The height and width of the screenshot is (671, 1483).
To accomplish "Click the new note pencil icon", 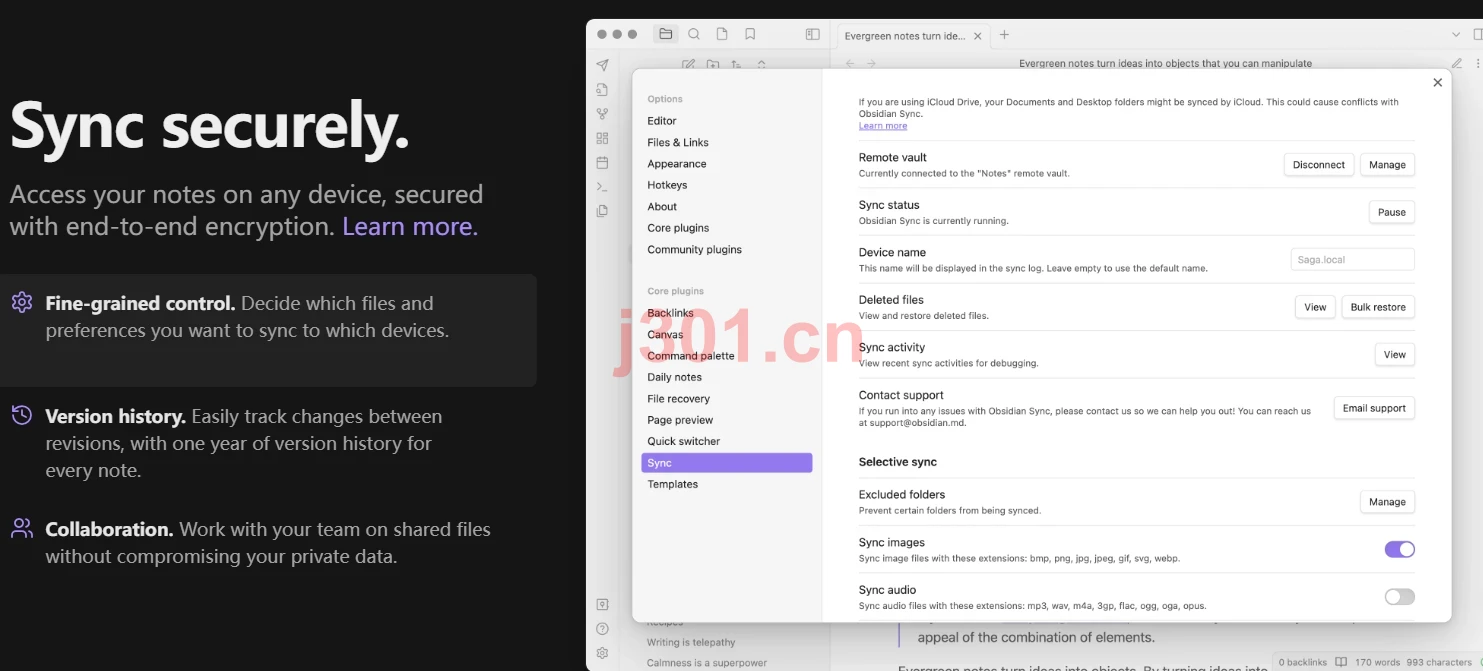I will 688,64.
